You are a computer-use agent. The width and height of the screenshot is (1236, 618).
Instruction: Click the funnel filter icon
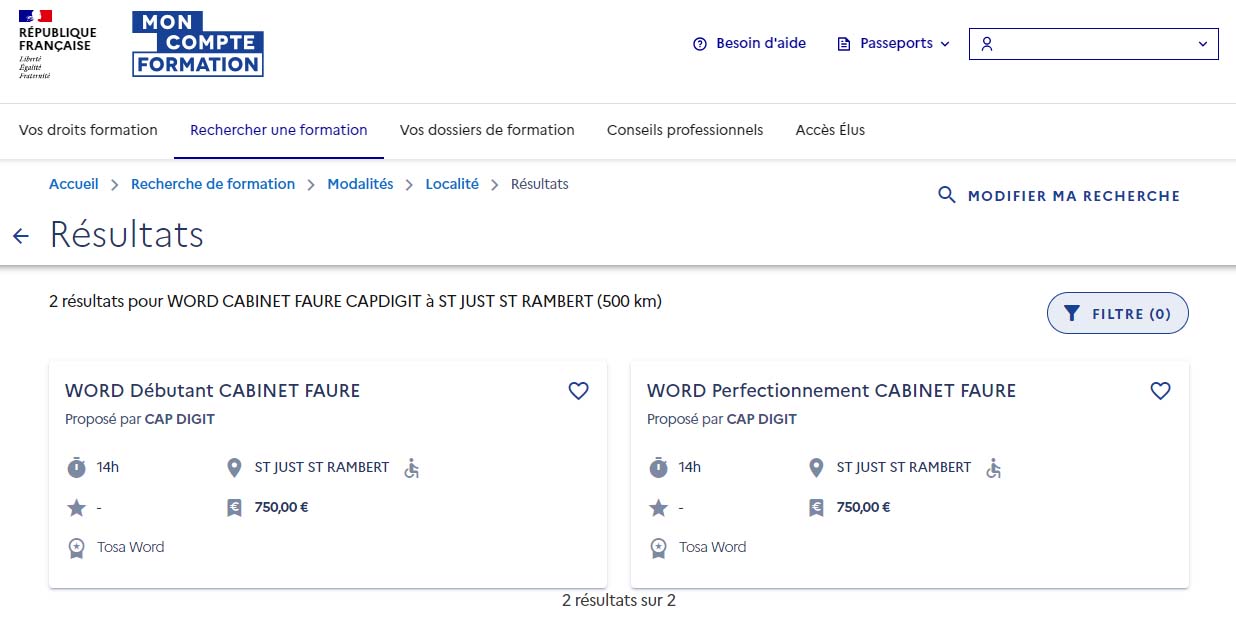[1072, 314]
